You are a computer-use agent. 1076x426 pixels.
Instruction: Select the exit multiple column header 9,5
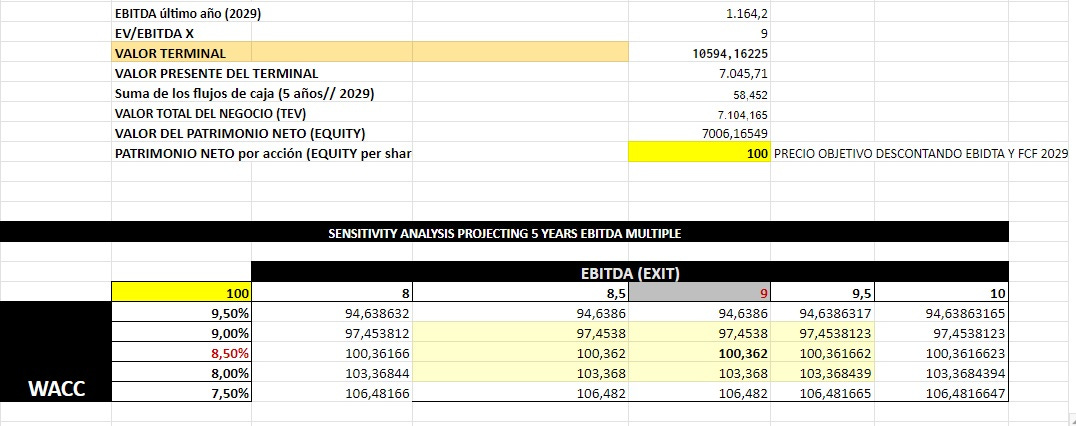(x=822, y=294)
